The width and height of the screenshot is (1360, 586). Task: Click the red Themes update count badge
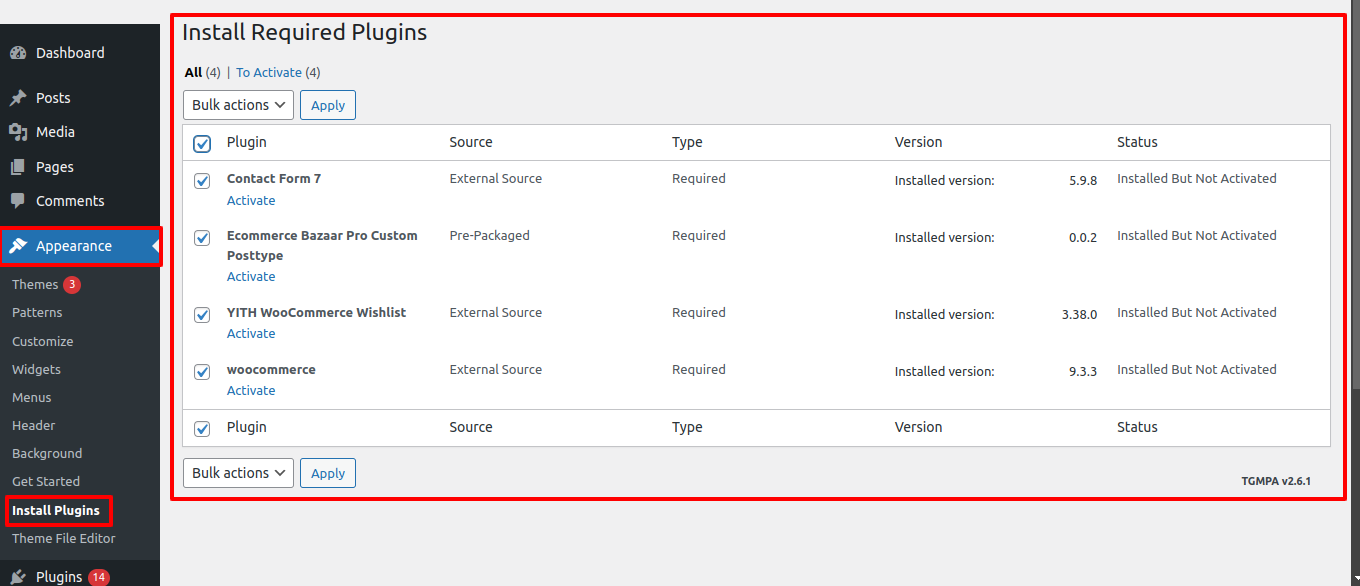click(72, 285)
